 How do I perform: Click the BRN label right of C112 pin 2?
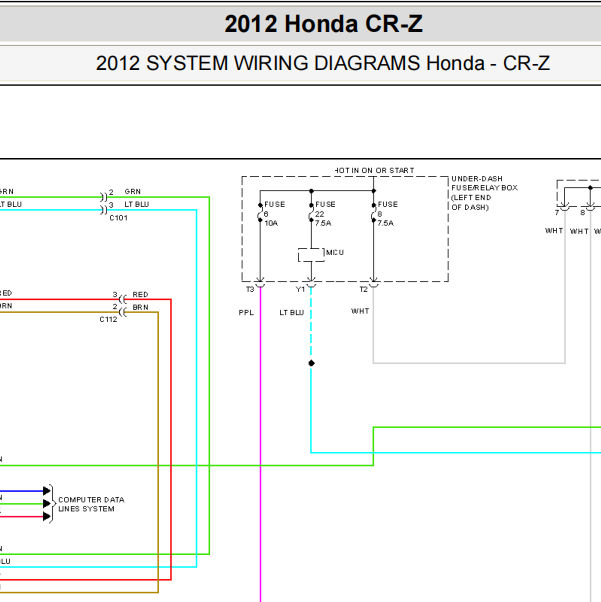point(140,307)
